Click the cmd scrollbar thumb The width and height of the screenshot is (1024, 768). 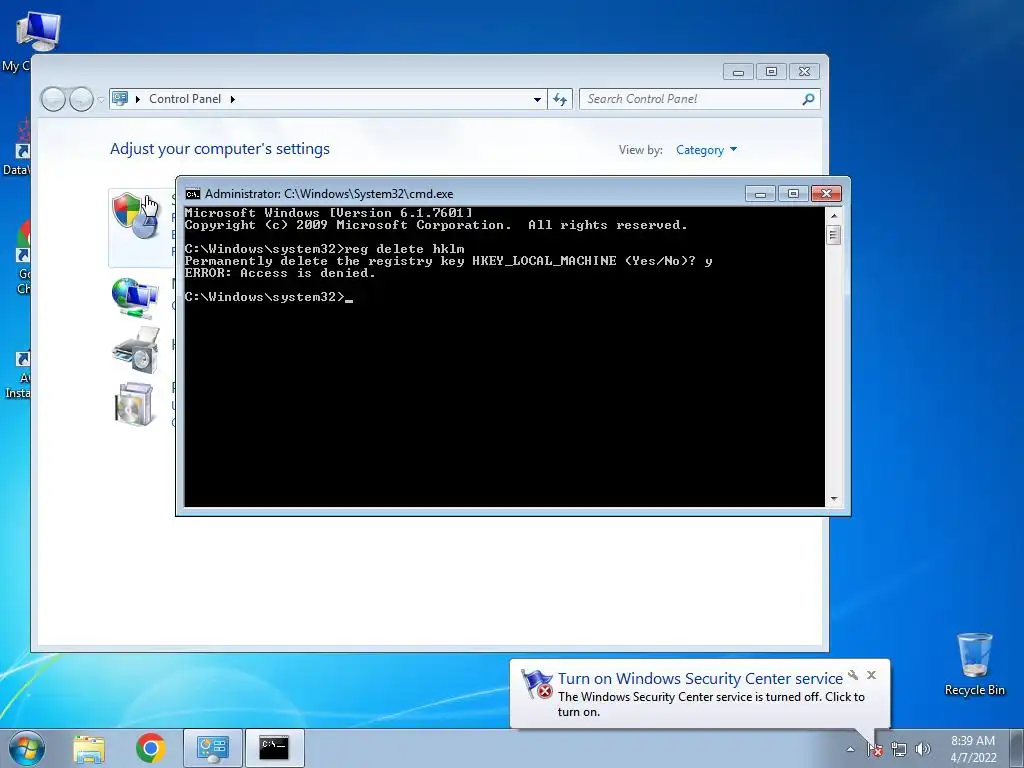[833, 234]
